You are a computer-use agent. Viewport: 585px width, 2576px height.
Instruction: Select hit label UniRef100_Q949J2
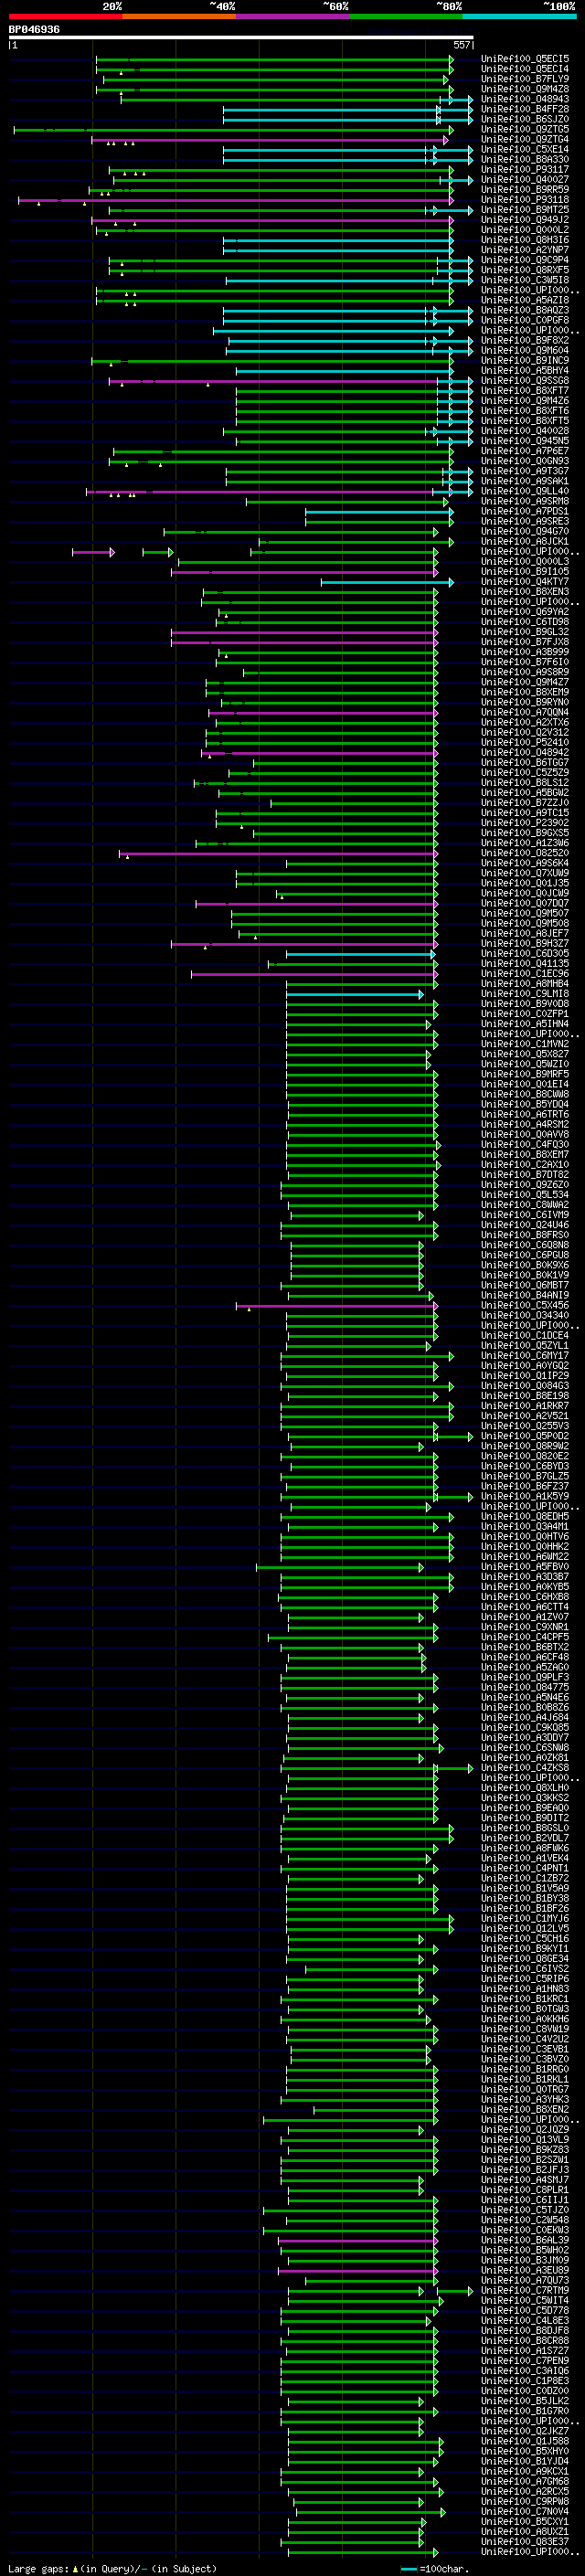(x=525, y=220)
